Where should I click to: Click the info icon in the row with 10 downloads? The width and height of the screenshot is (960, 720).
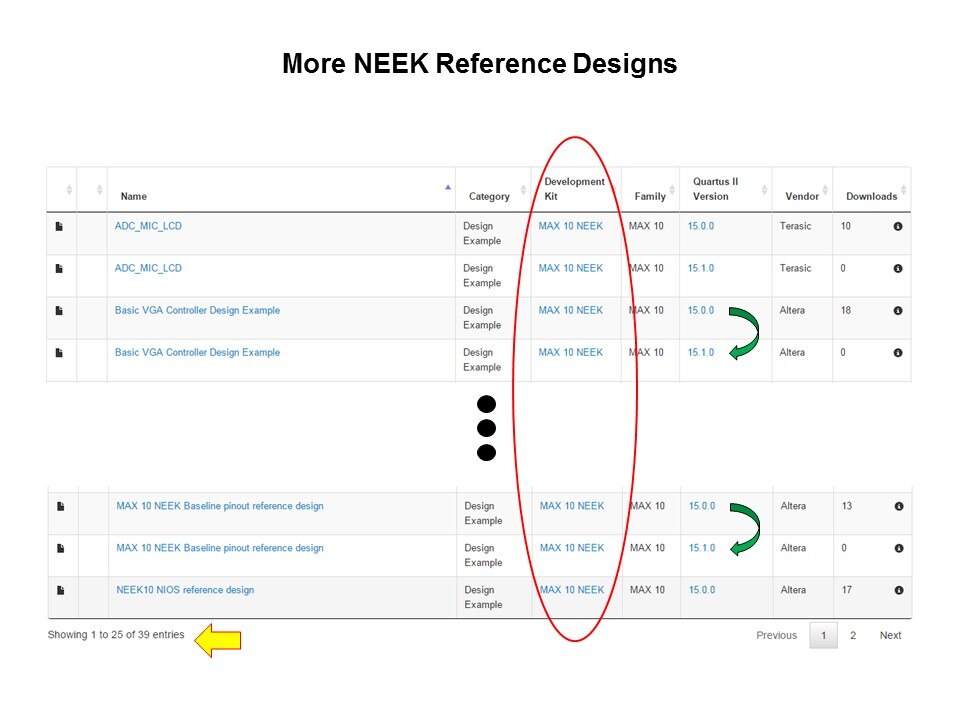[x=897, y=227]
